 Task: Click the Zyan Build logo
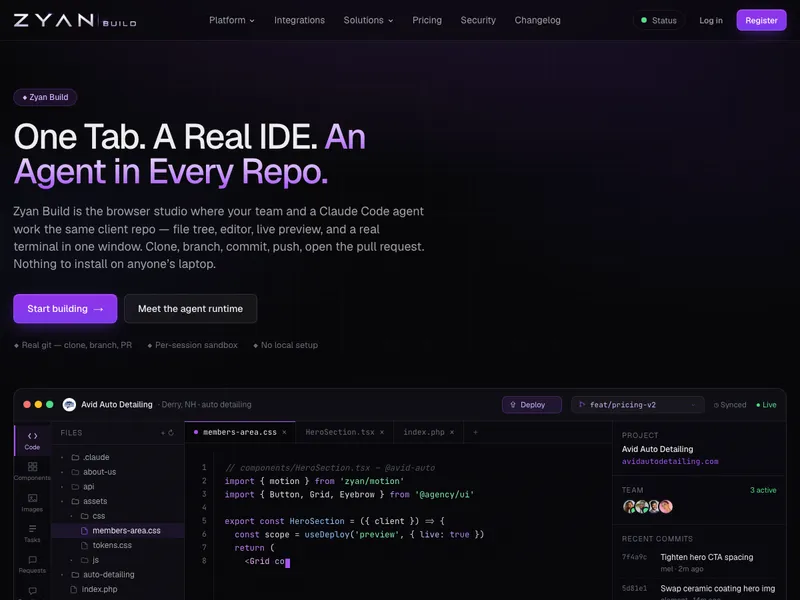[x=75, y=20]
